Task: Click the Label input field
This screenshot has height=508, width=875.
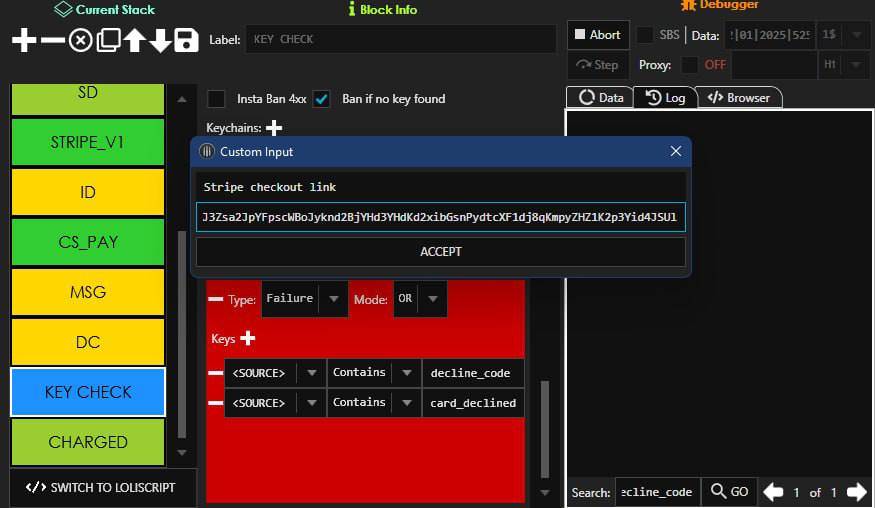Action: click(401, 40)
